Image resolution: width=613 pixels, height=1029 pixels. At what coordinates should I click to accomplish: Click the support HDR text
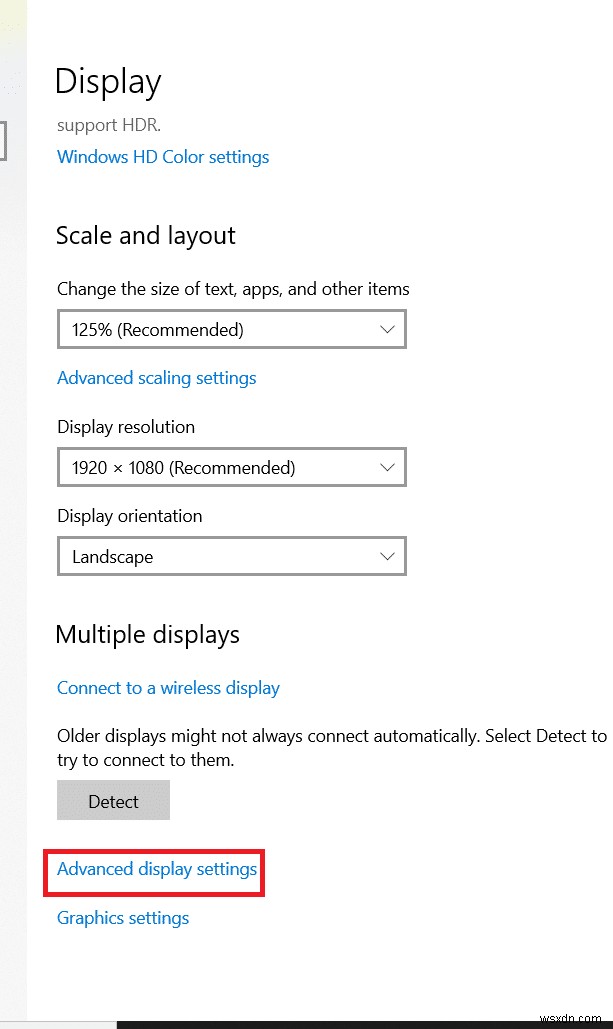[x=109, y=125]
